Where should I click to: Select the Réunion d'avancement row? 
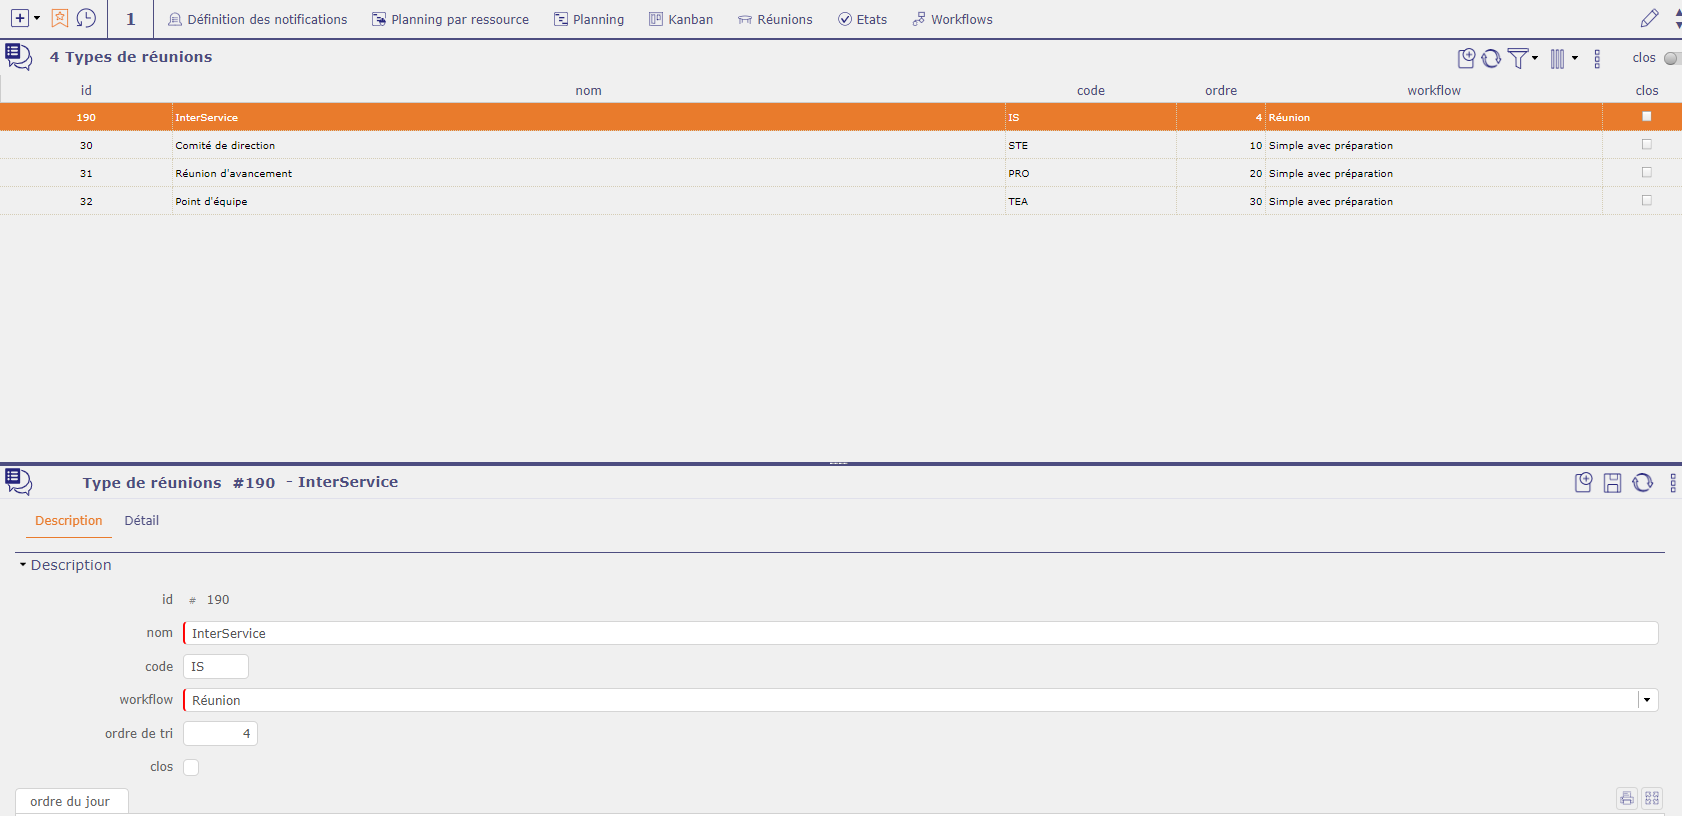tap(234, 174)
